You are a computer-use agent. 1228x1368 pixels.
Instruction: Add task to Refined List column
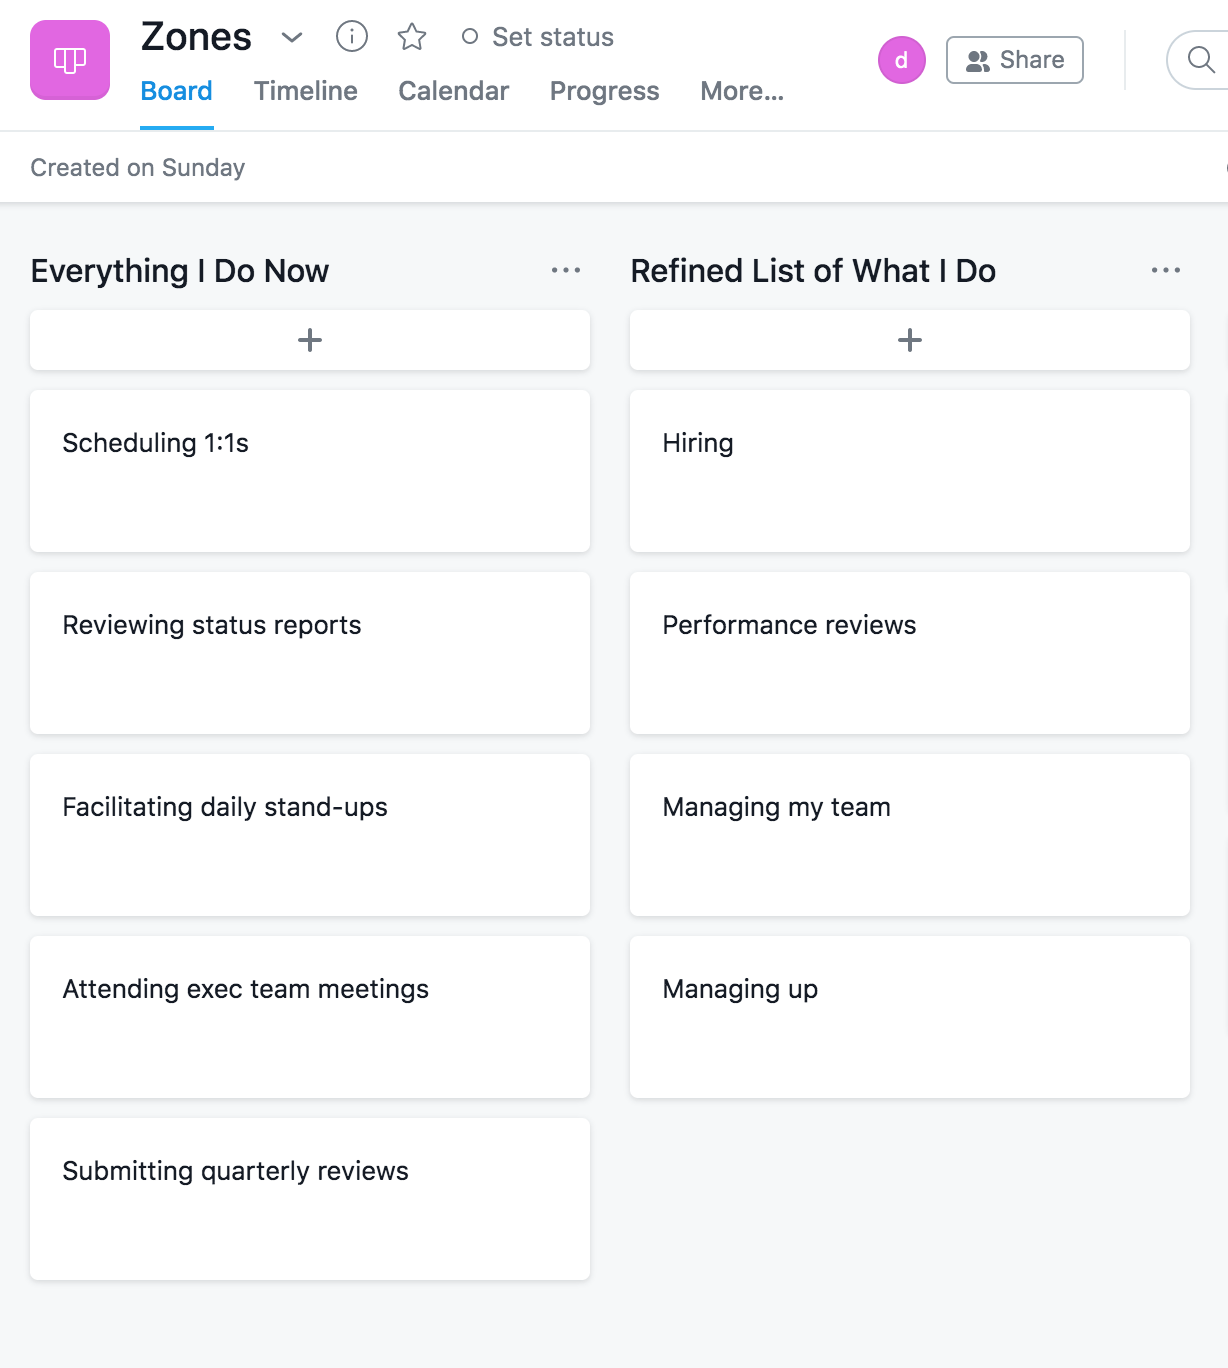[x=909, y=340]
